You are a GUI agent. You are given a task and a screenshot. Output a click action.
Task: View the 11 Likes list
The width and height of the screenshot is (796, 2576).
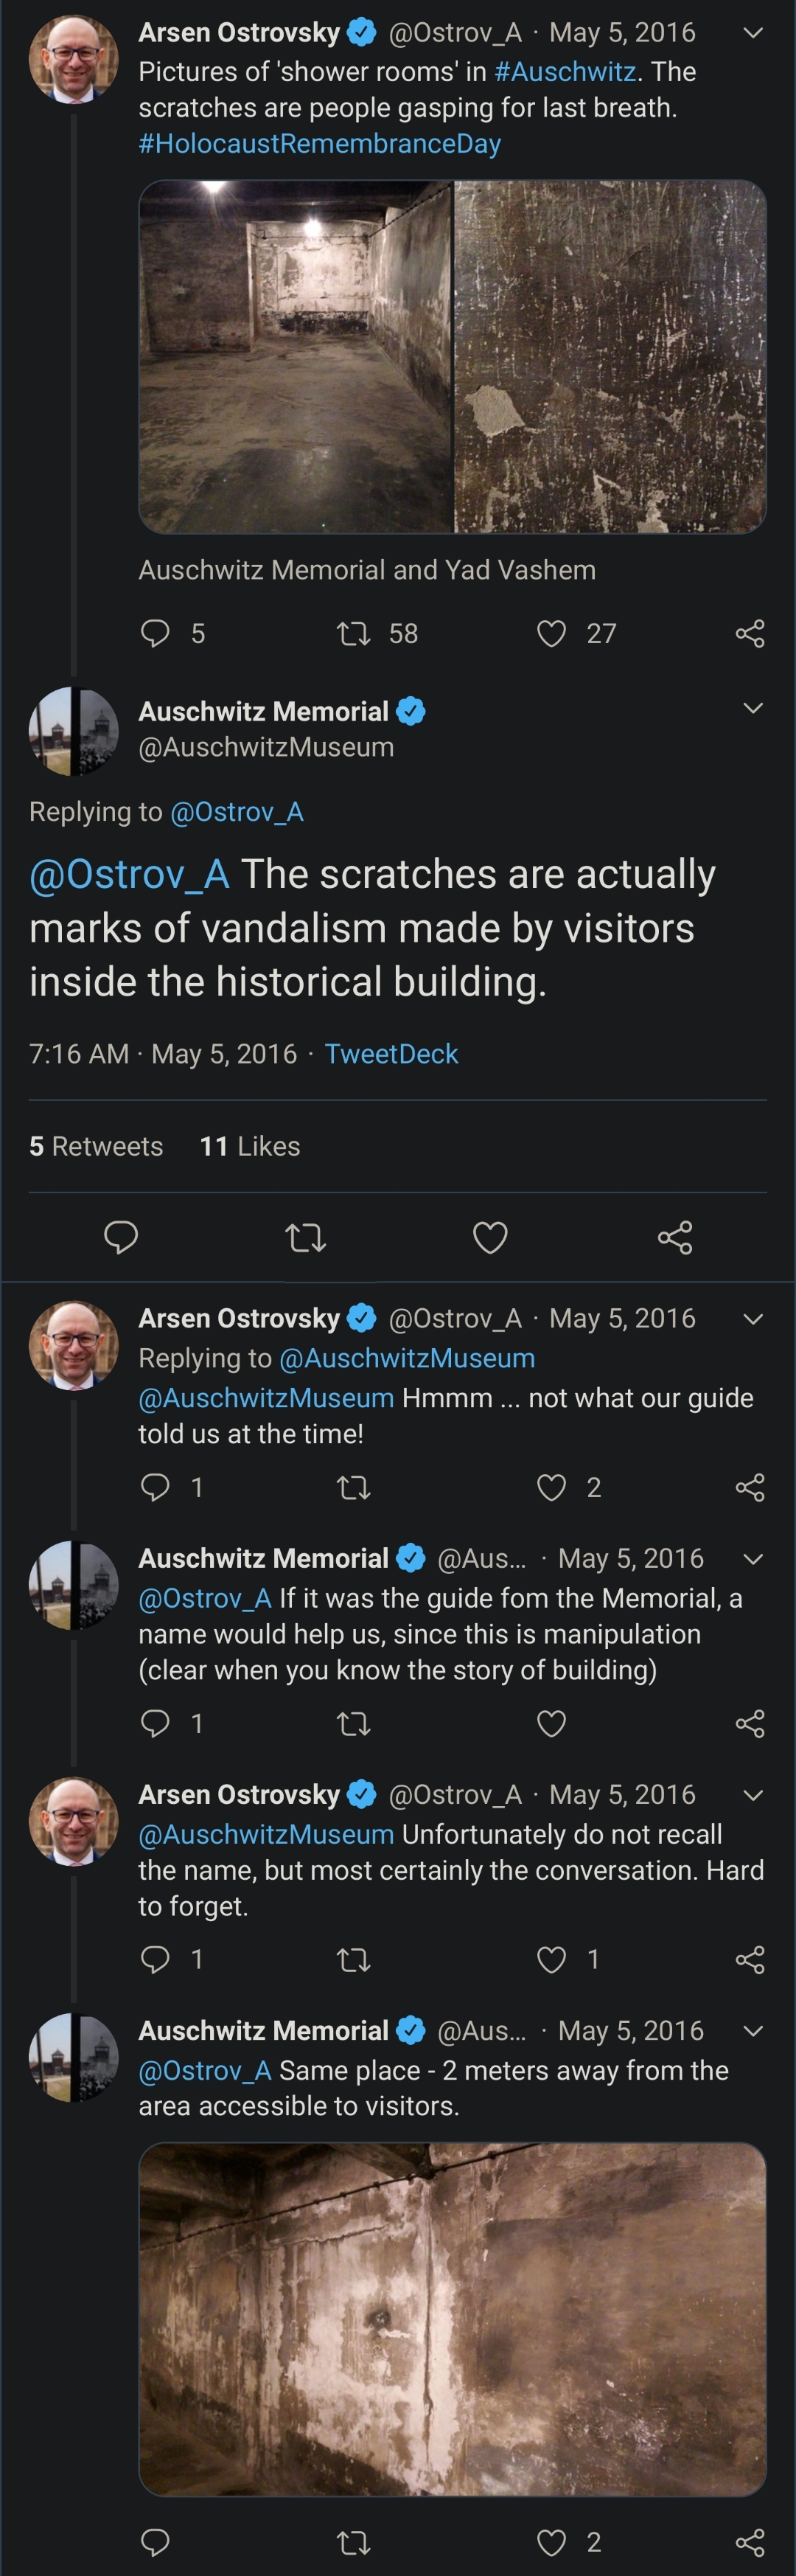pos(250,1146)
